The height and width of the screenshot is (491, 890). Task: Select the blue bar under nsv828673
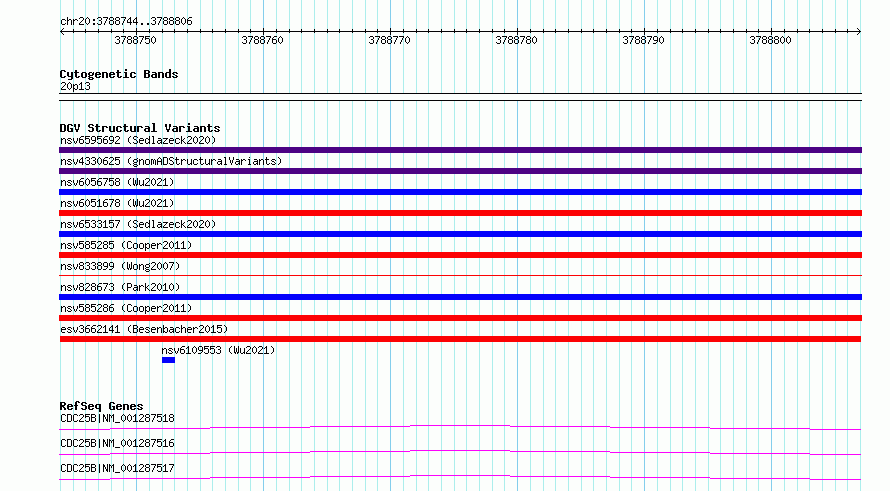pyautogui.click(x=460, y=297)
